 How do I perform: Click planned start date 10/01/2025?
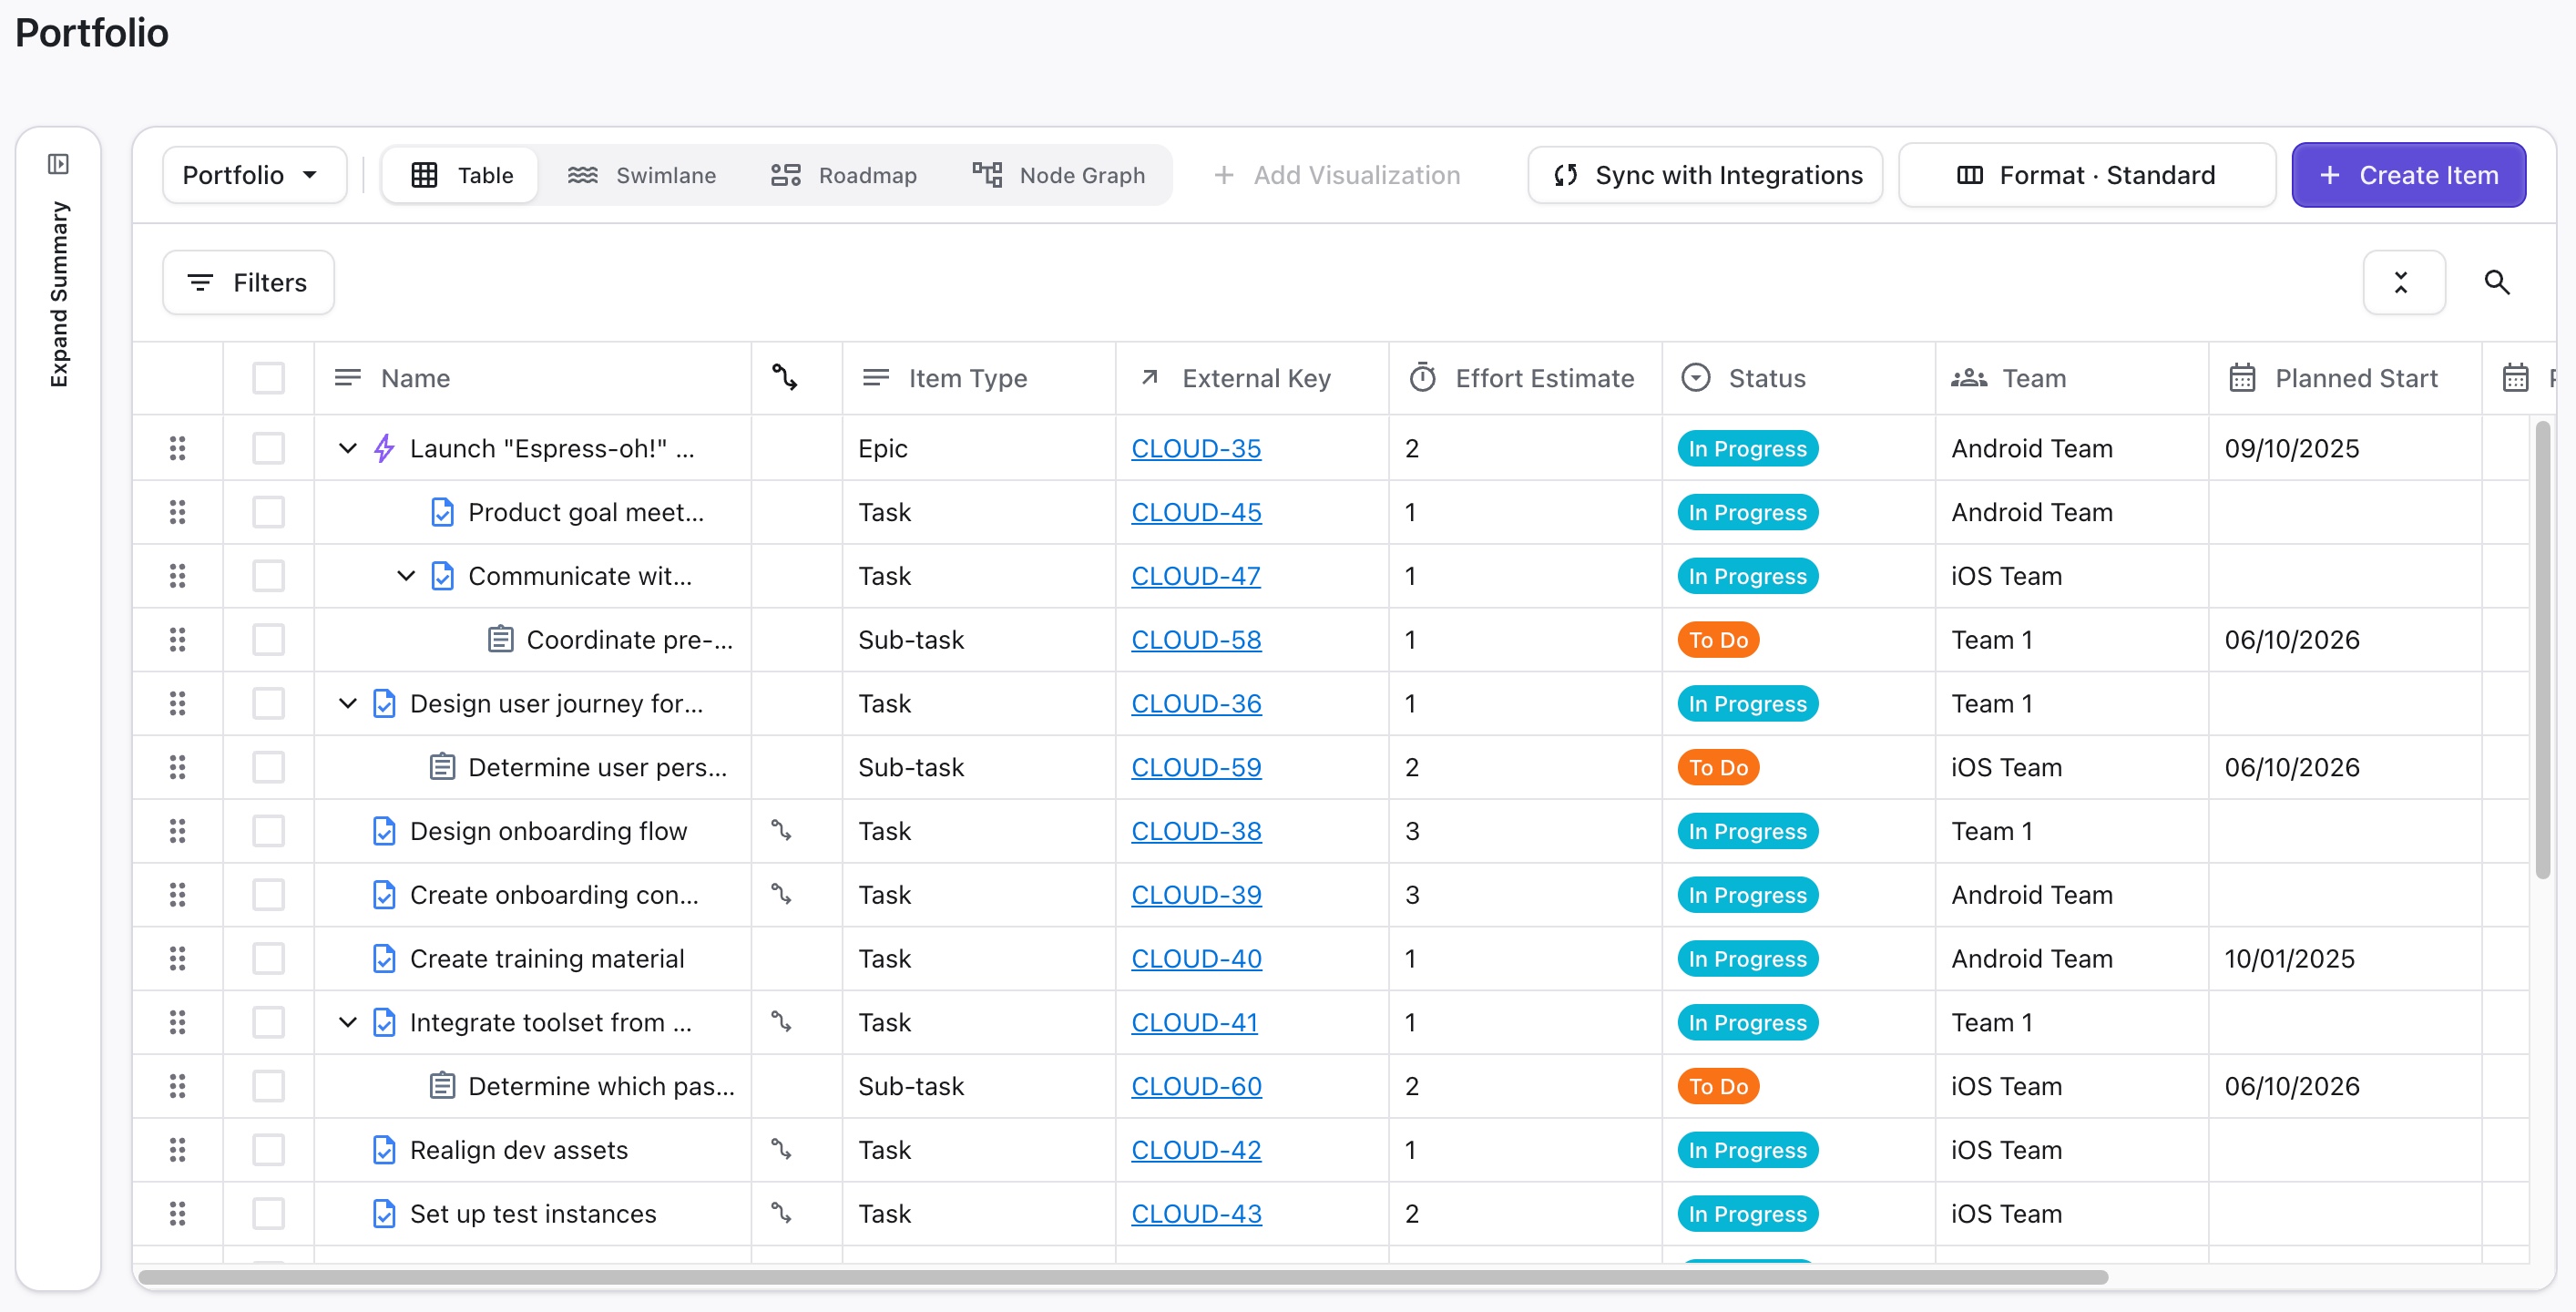point(2289,958)
